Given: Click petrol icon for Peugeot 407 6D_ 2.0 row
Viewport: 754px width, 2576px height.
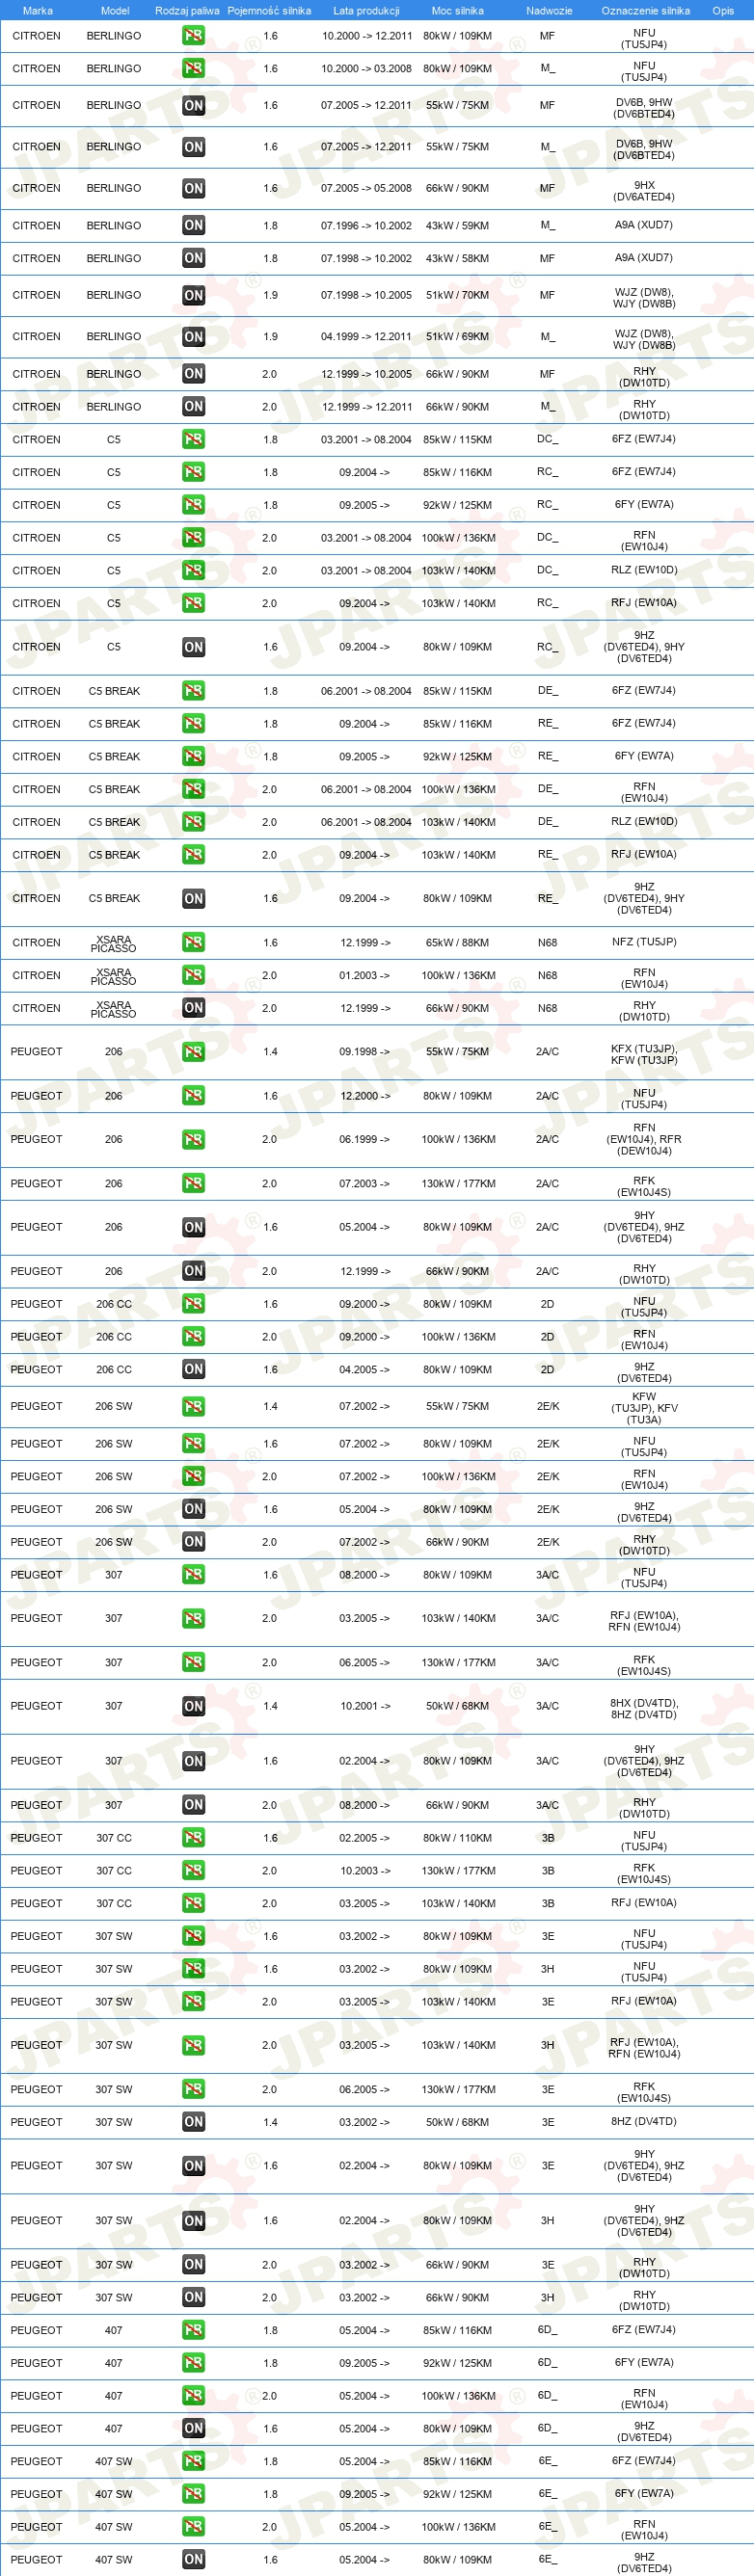Looking at the screenshot, I should (193, 2395).
